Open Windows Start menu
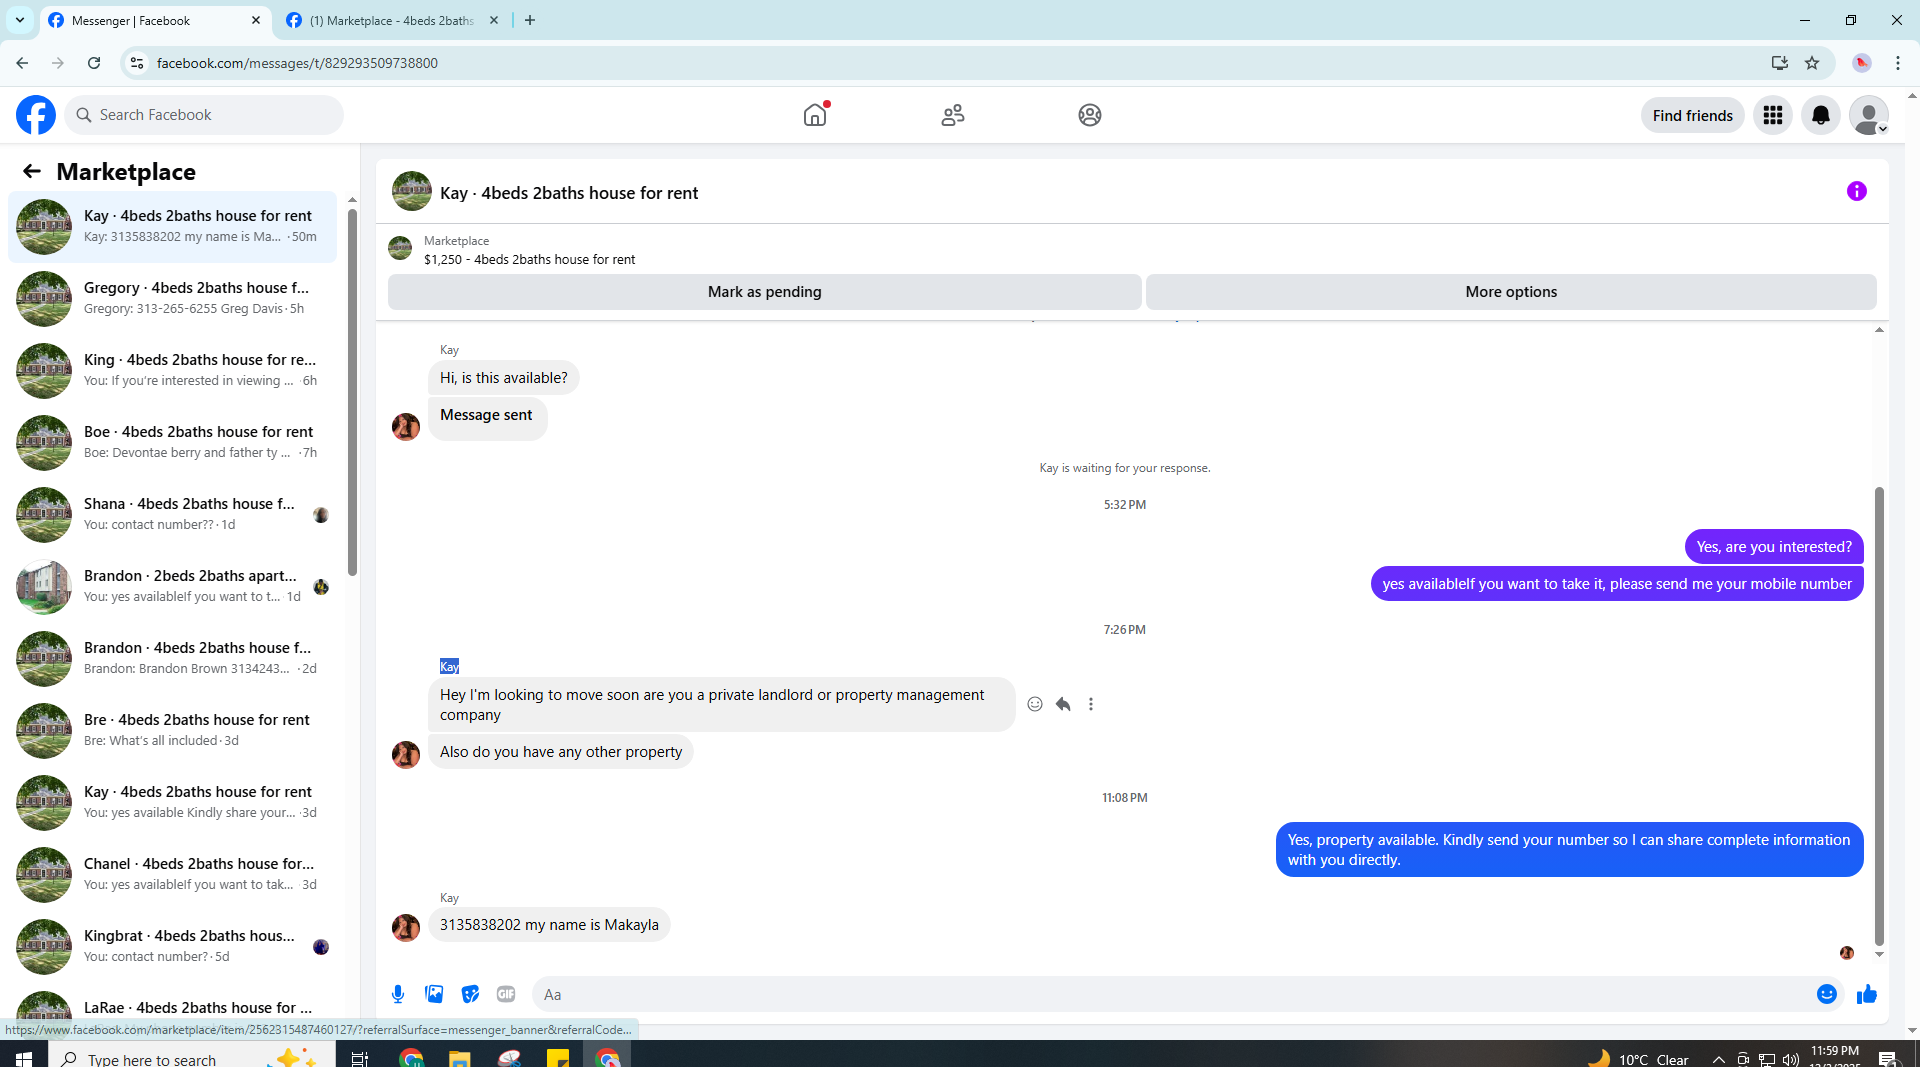 [24, 1057]
